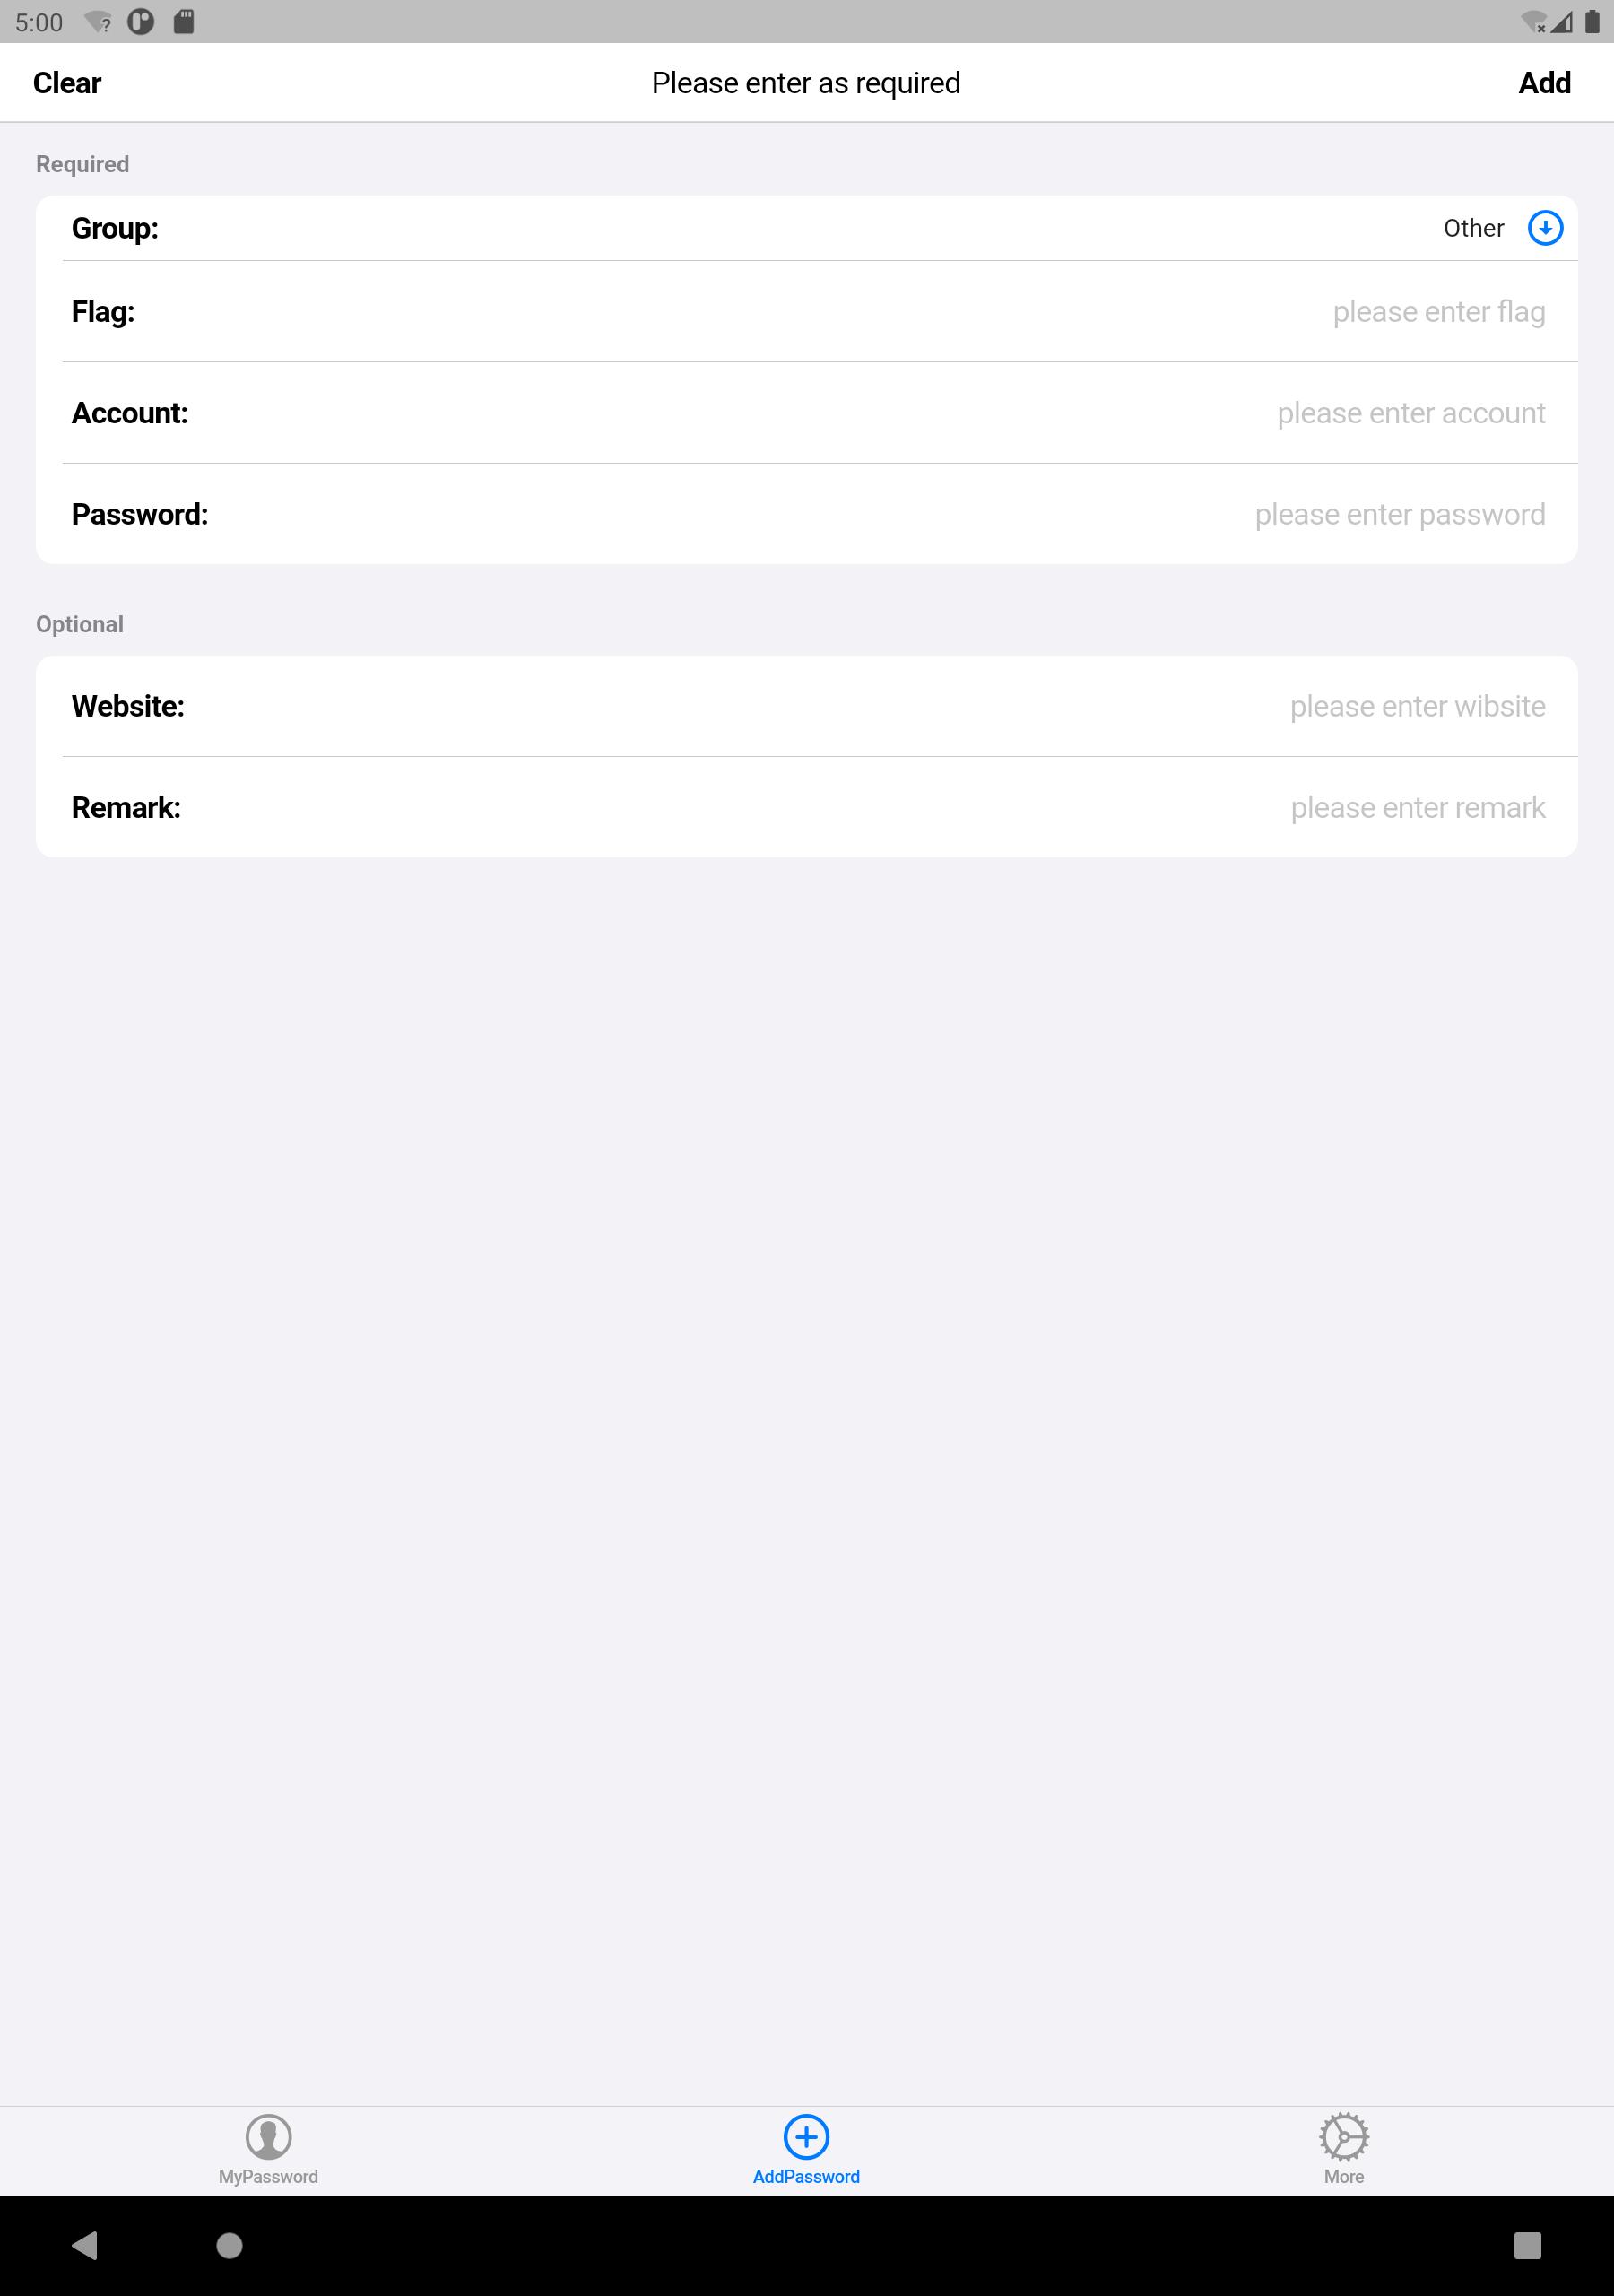Tap the recent apps square
The width and height of the screenshot is (1614, 2296).
coord(1527,2245)
